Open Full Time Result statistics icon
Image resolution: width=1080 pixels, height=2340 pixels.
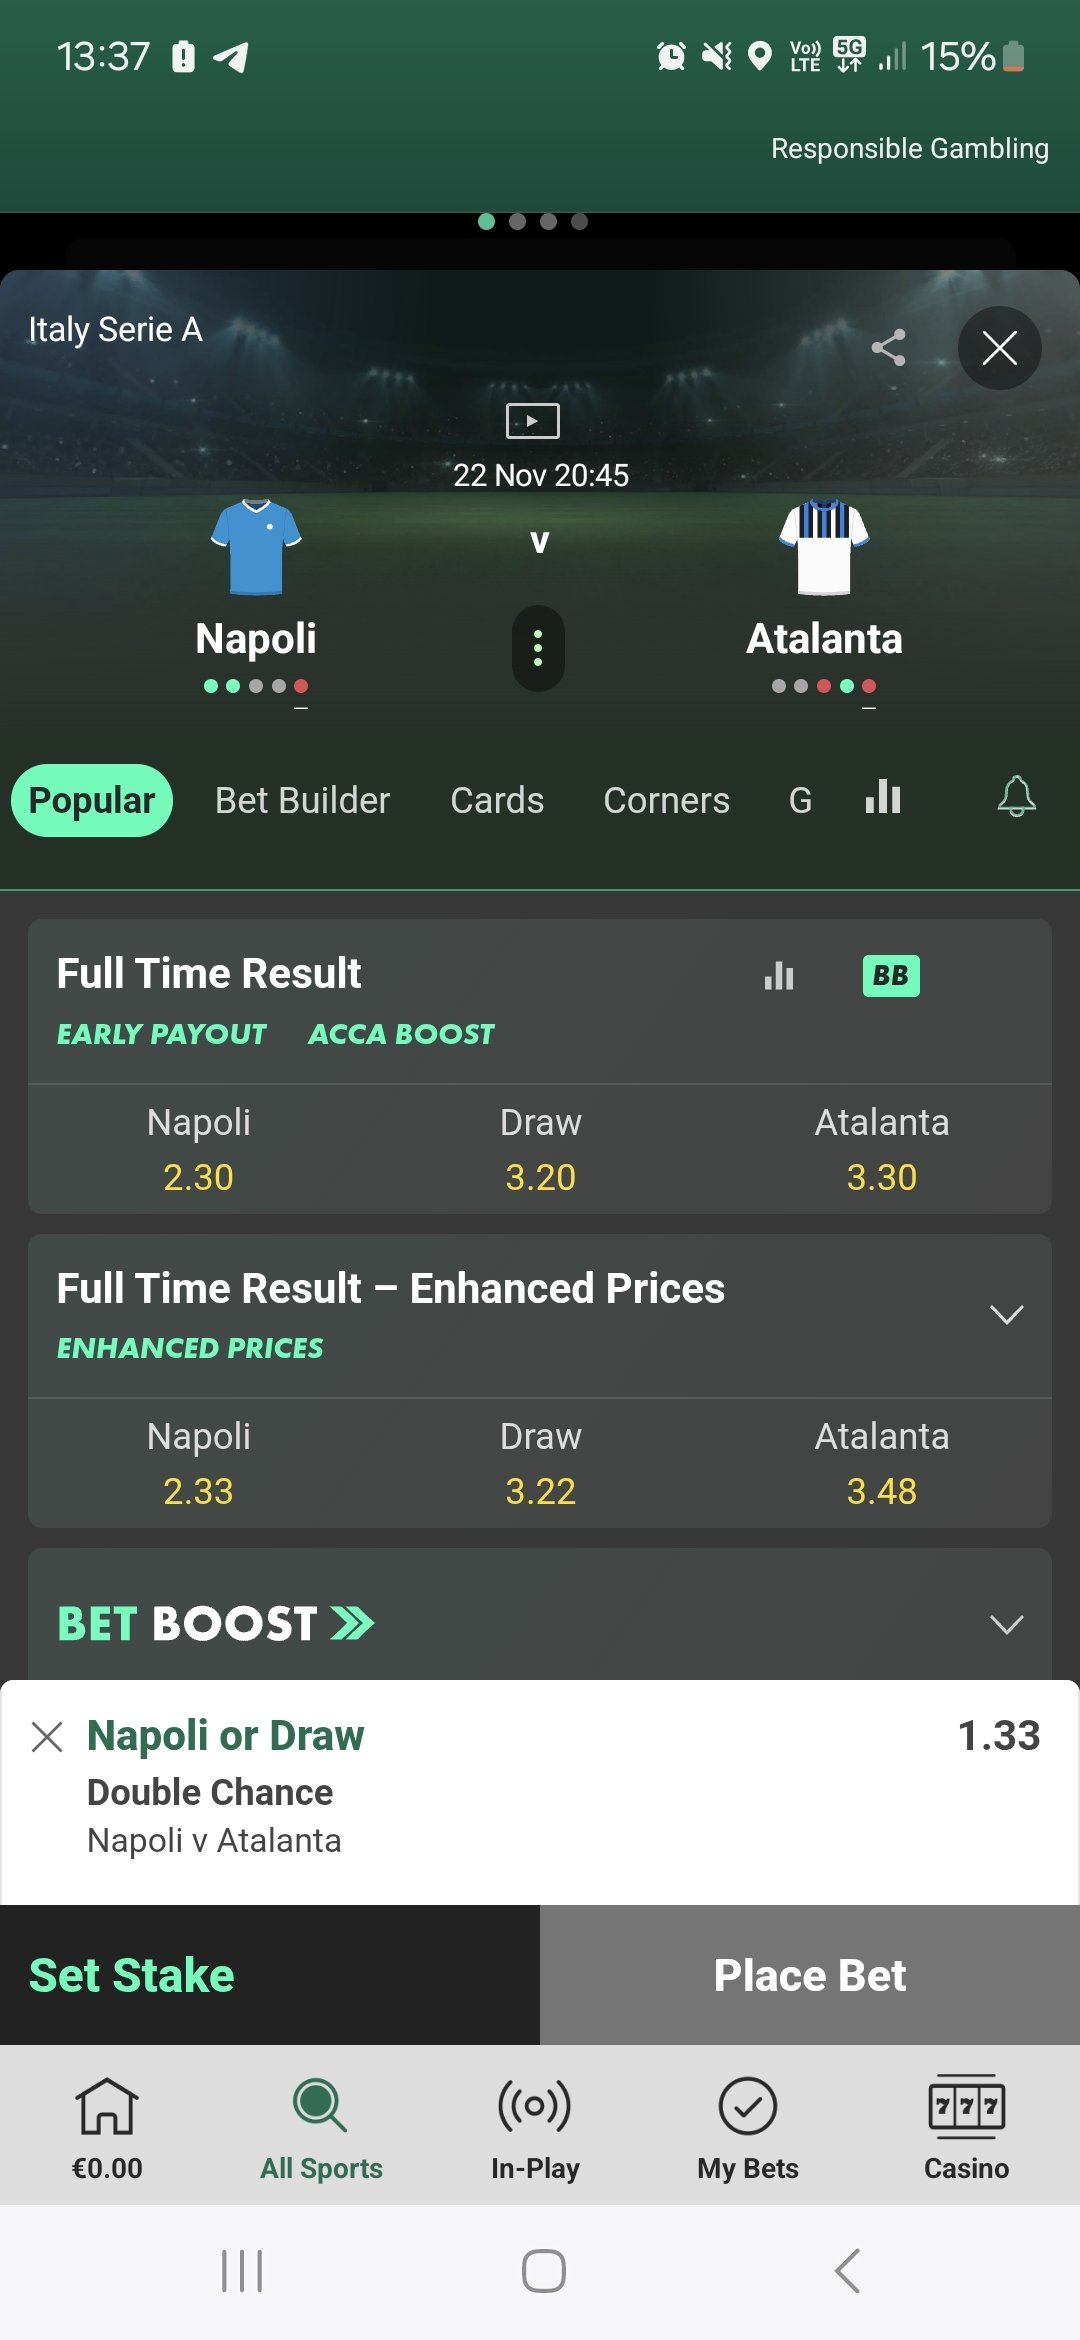coord(779,975)
